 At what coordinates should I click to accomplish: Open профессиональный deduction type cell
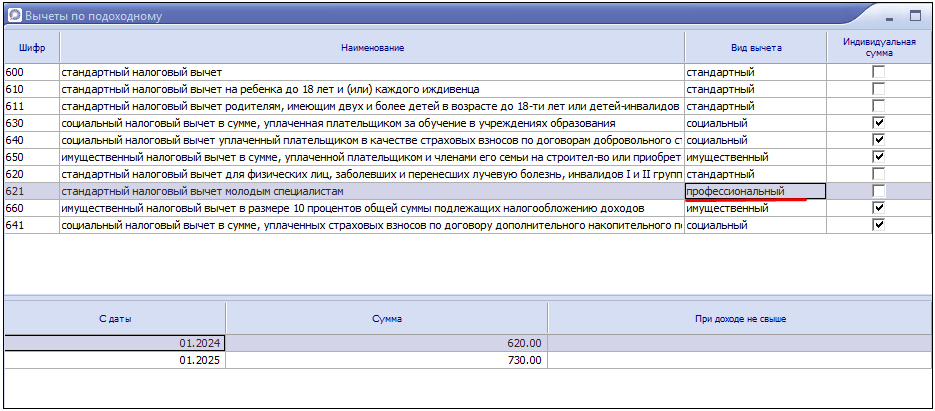755,191
